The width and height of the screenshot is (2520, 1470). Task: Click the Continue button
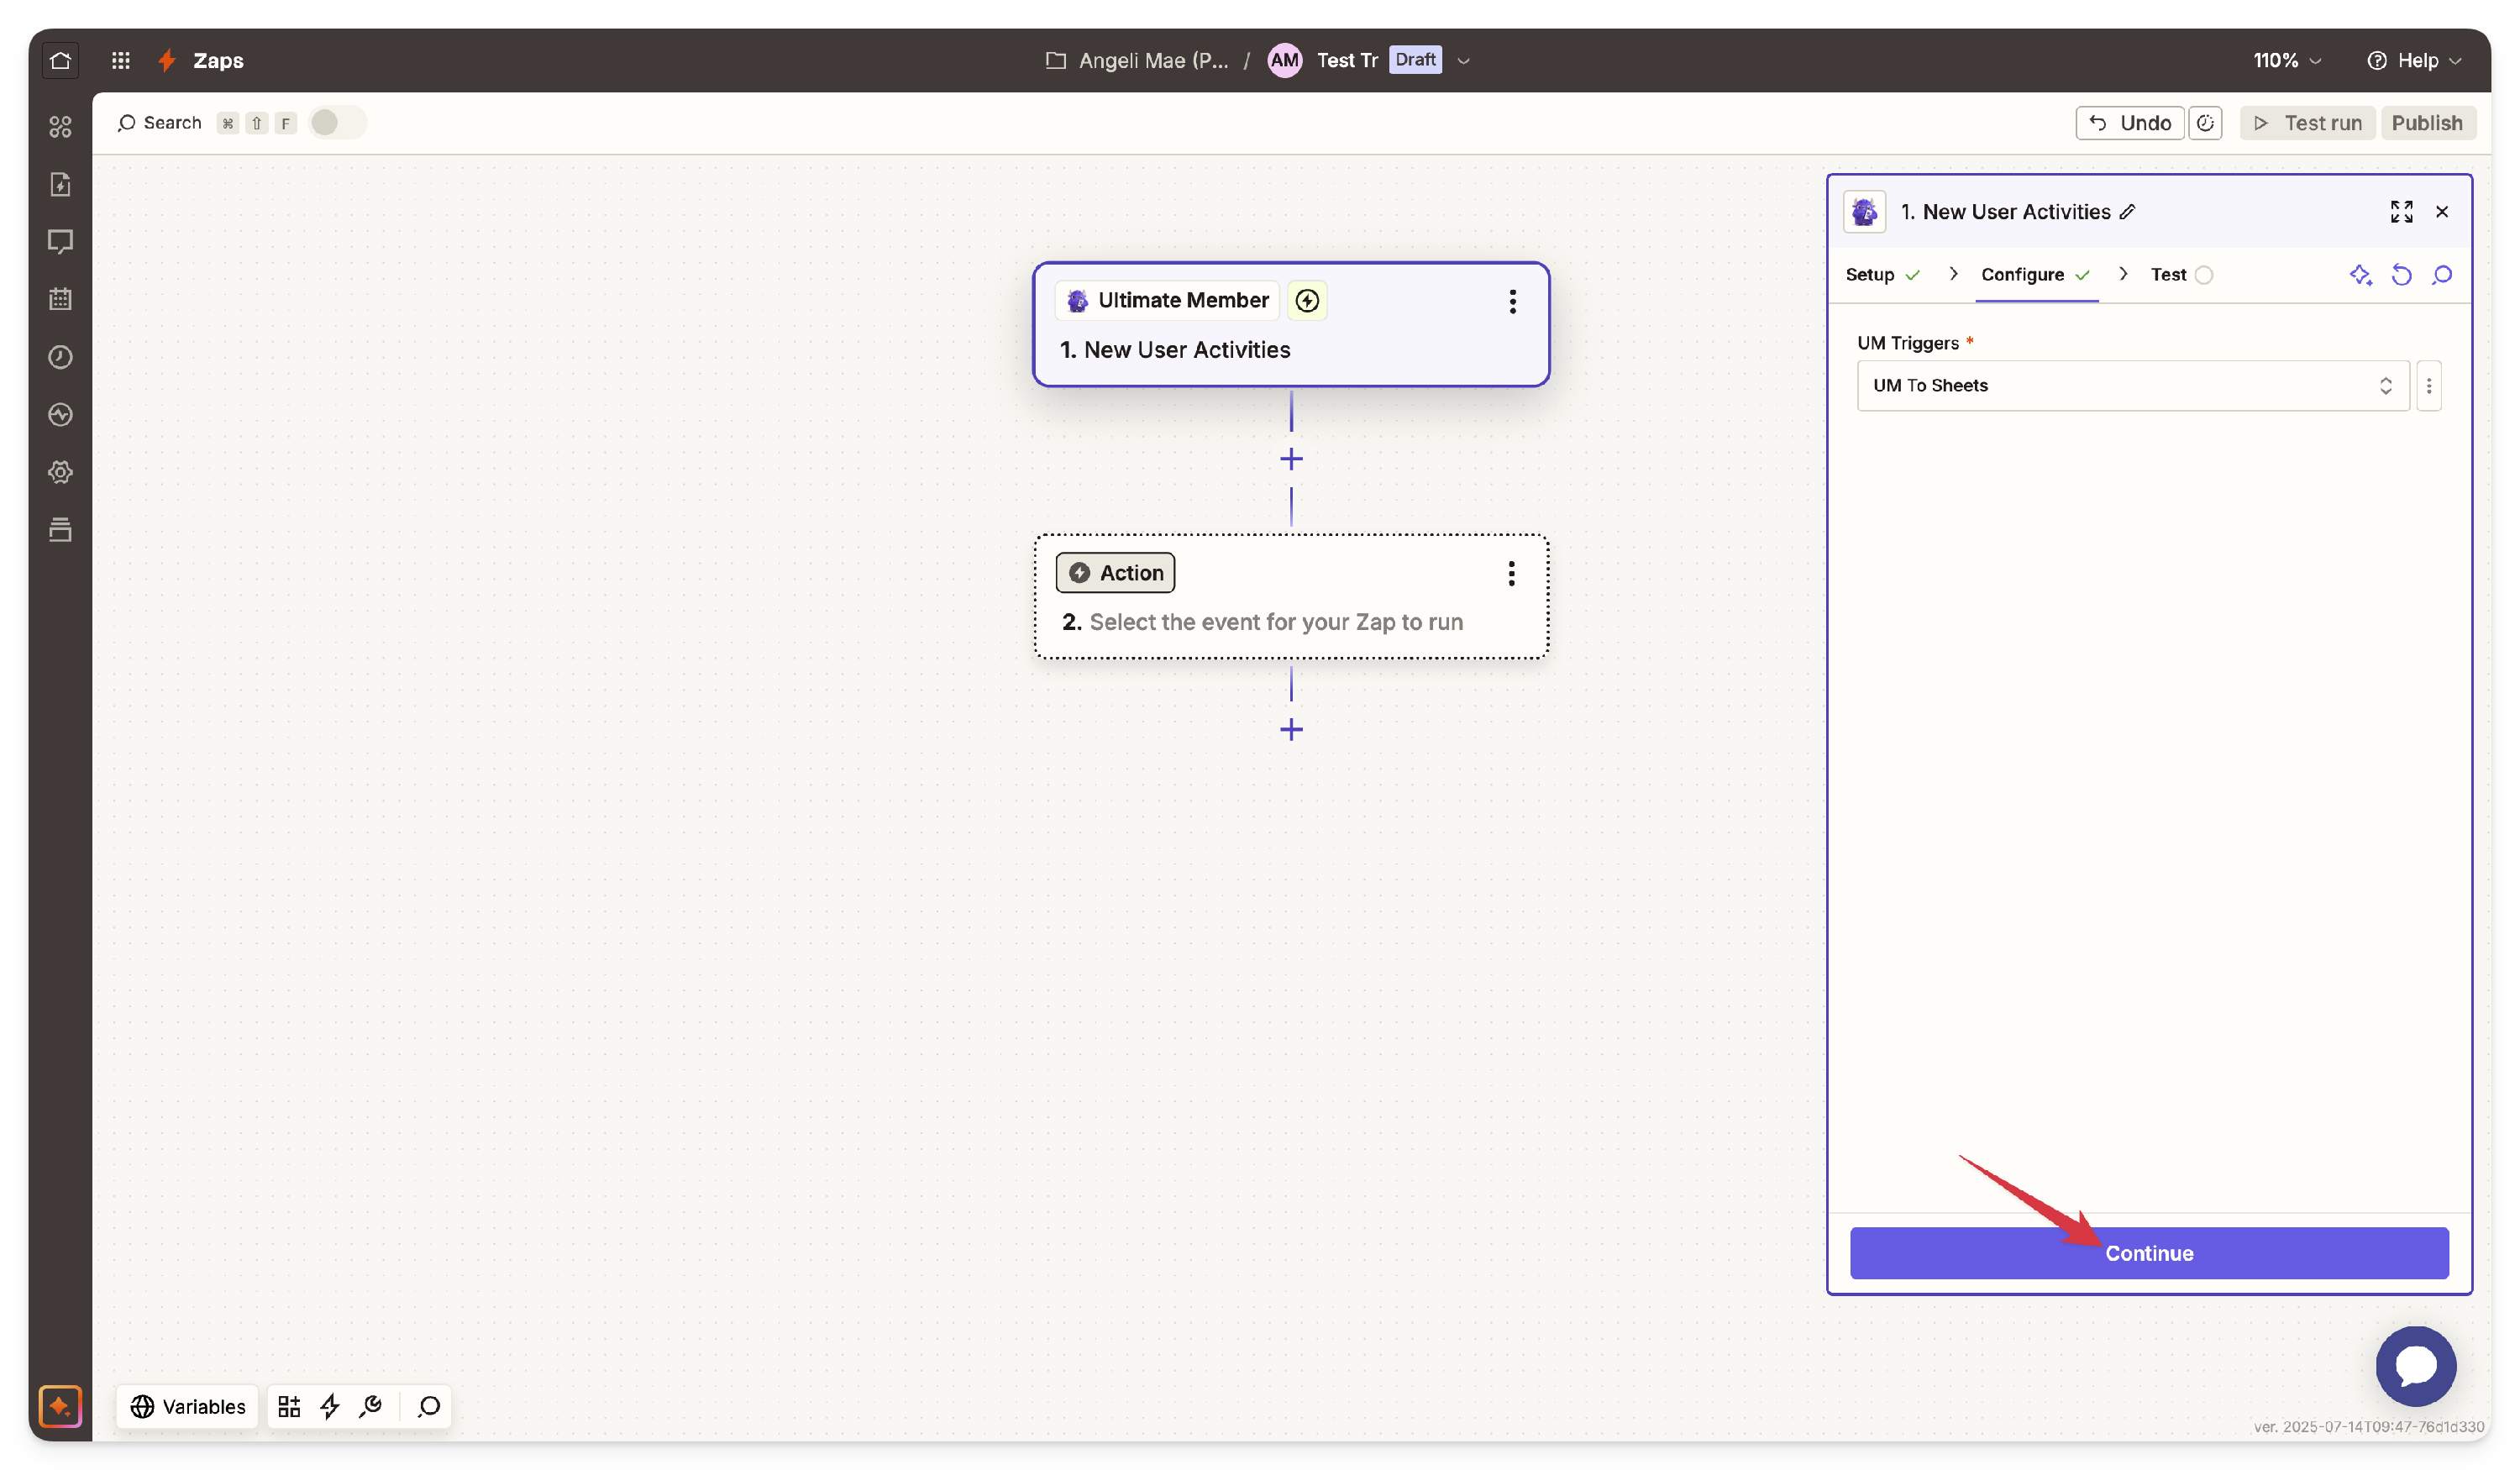(2149, 1253)
